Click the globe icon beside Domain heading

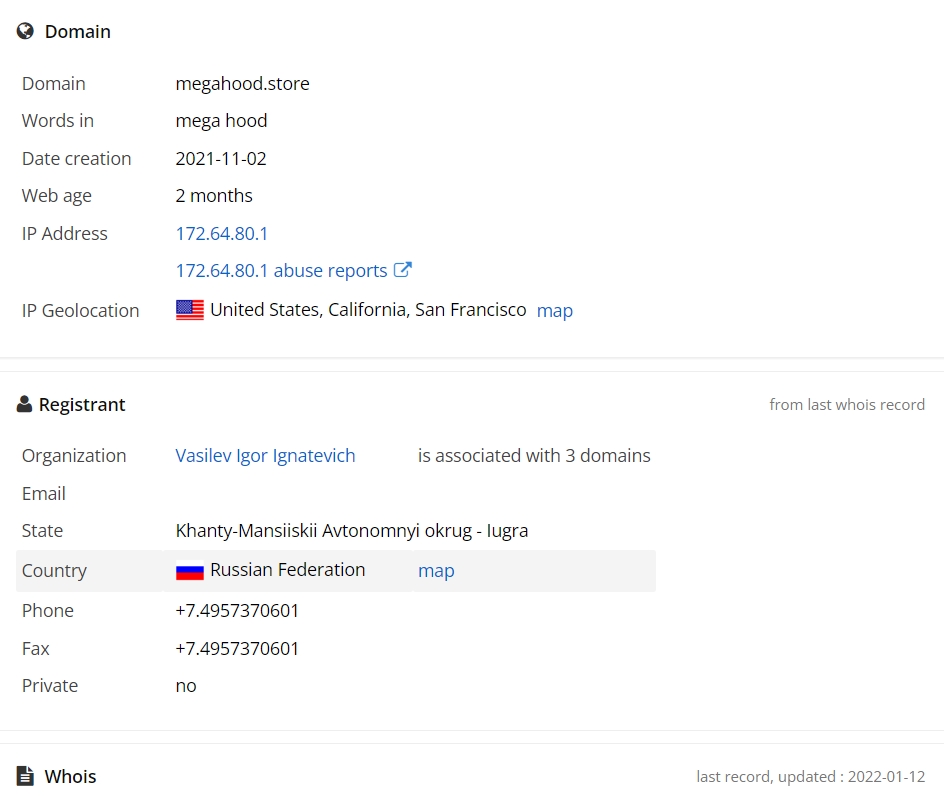point(25,31)
